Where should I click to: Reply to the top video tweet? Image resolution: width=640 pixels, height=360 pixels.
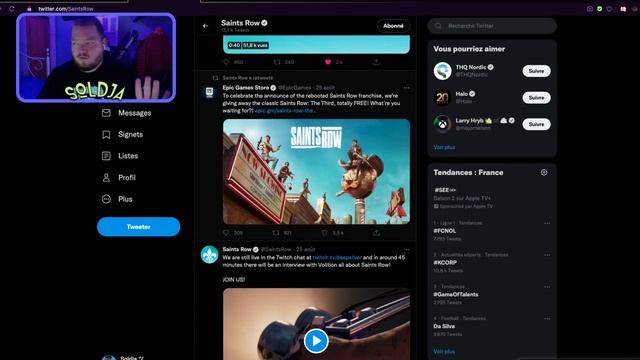tap(226, 62)
